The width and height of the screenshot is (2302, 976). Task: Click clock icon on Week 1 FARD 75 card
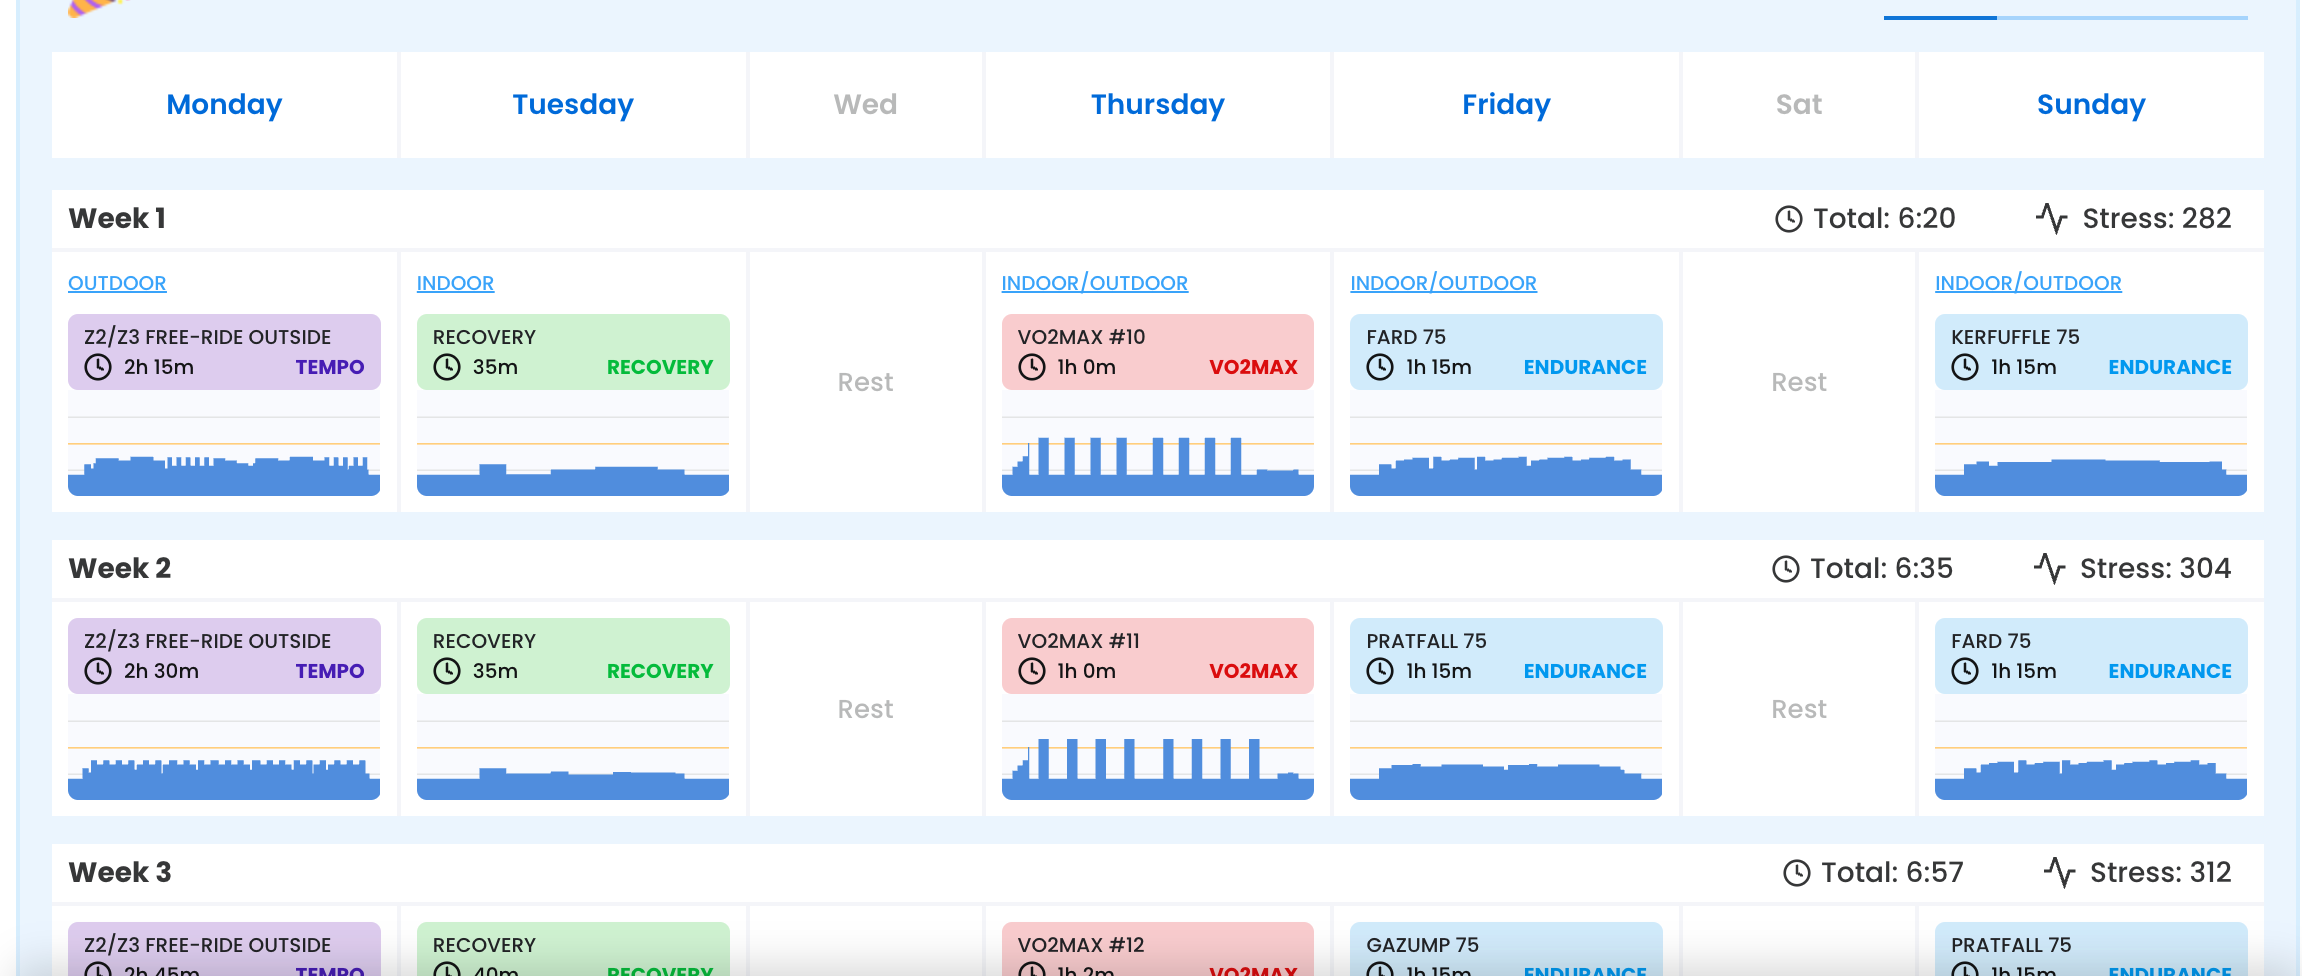click(x=1380, y=367)
